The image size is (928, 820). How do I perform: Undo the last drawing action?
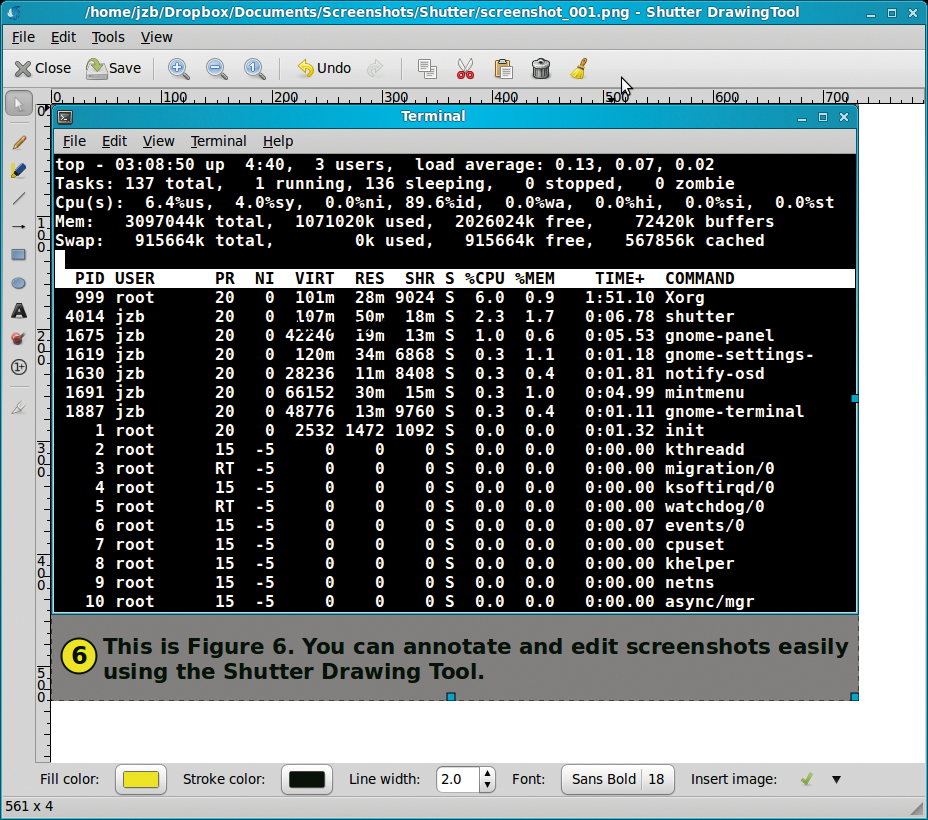click(x=324, y=69)
